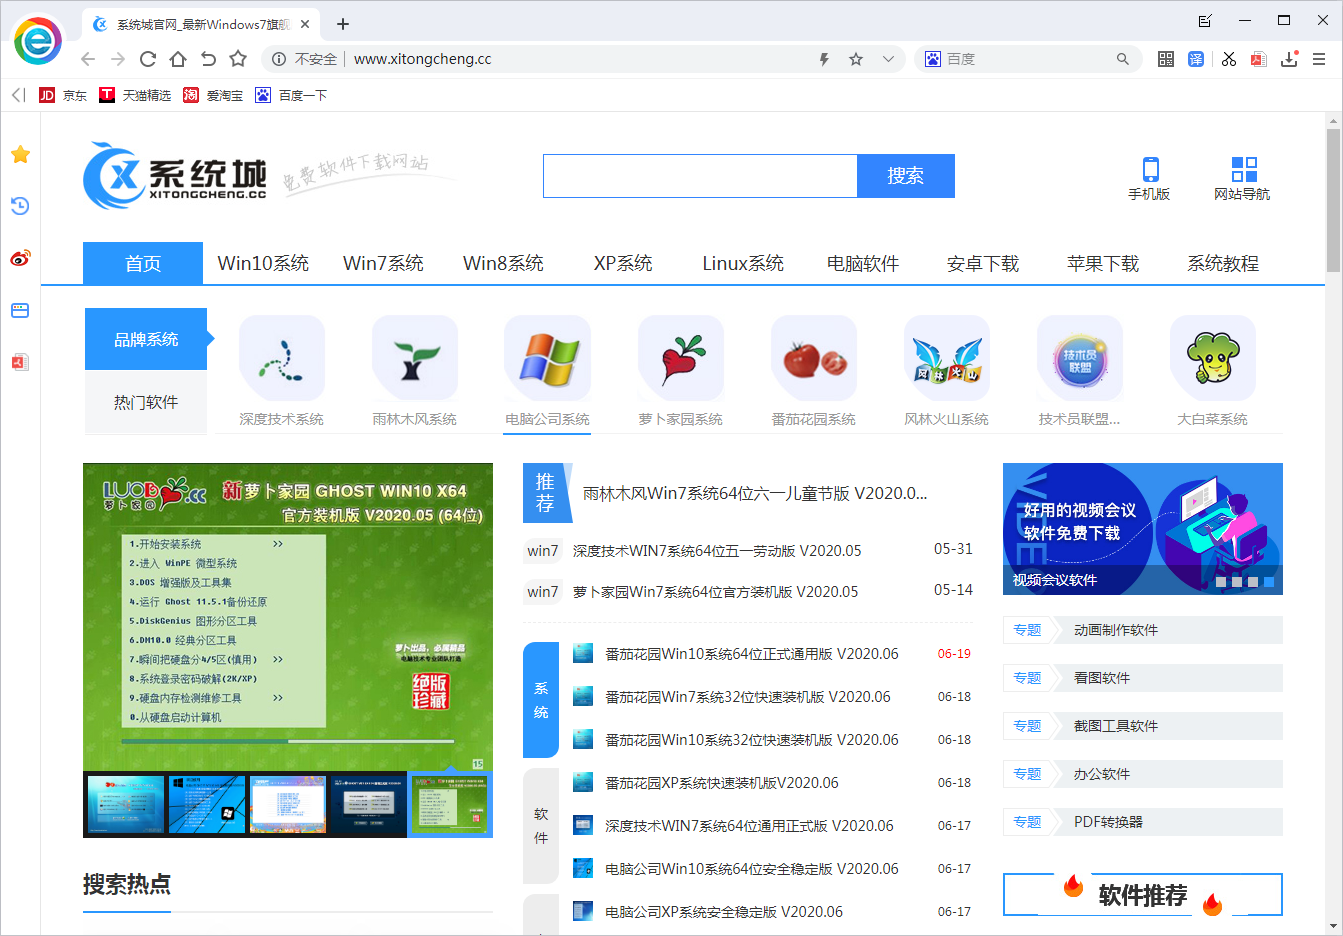This screenshot has width=1343, height=936.
Task: Open the browser hamburger menu
Action: point(1319,59)
